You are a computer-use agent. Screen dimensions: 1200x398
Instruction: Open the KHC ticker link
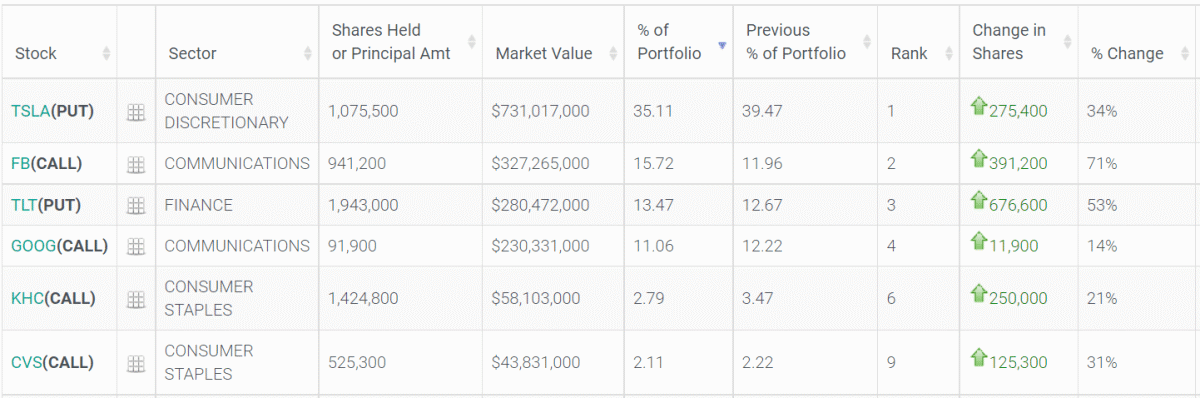click(x=28, y=299)
